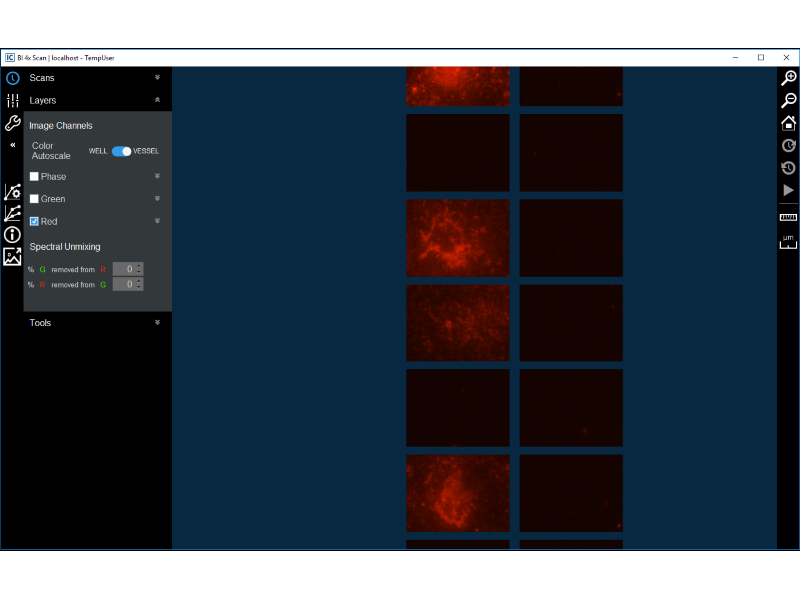Image resolution: width=800 pixels, height=600 pixels.
Task: Open the wrench Tools icon
Action: click(x=13, y=123)
